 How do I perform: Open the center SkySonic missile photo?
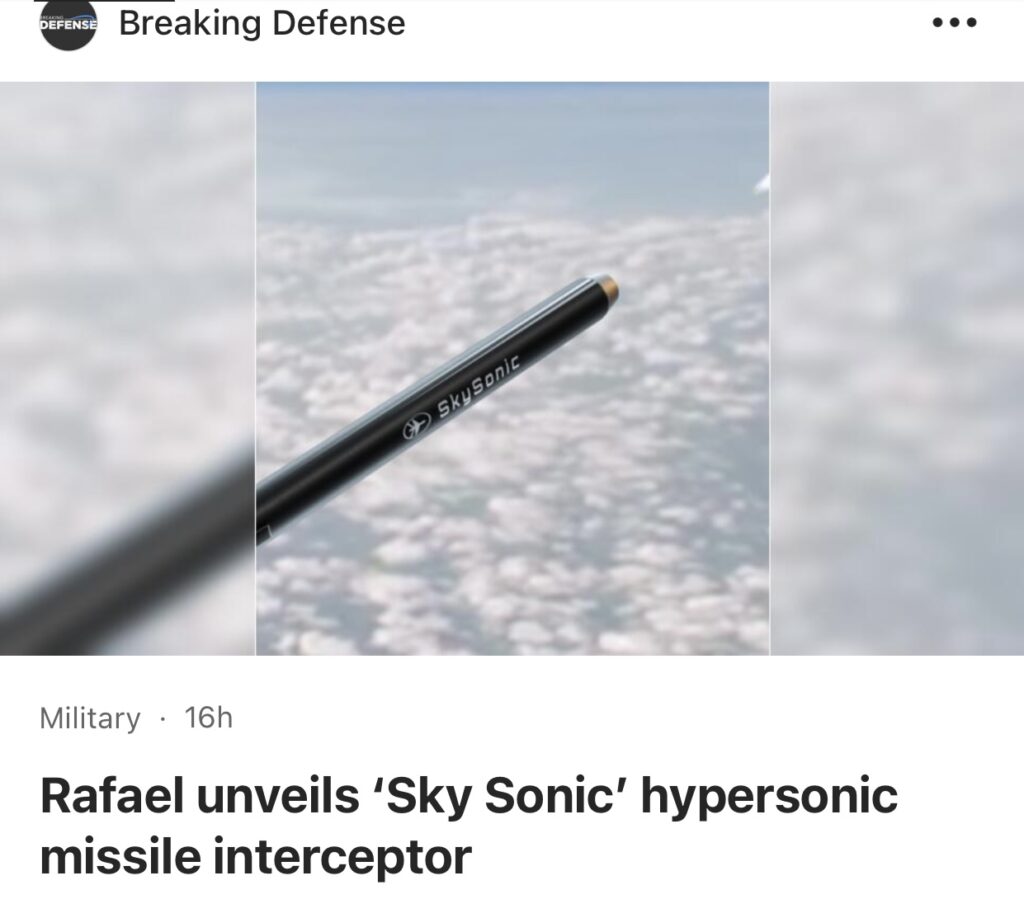(513, 368)
